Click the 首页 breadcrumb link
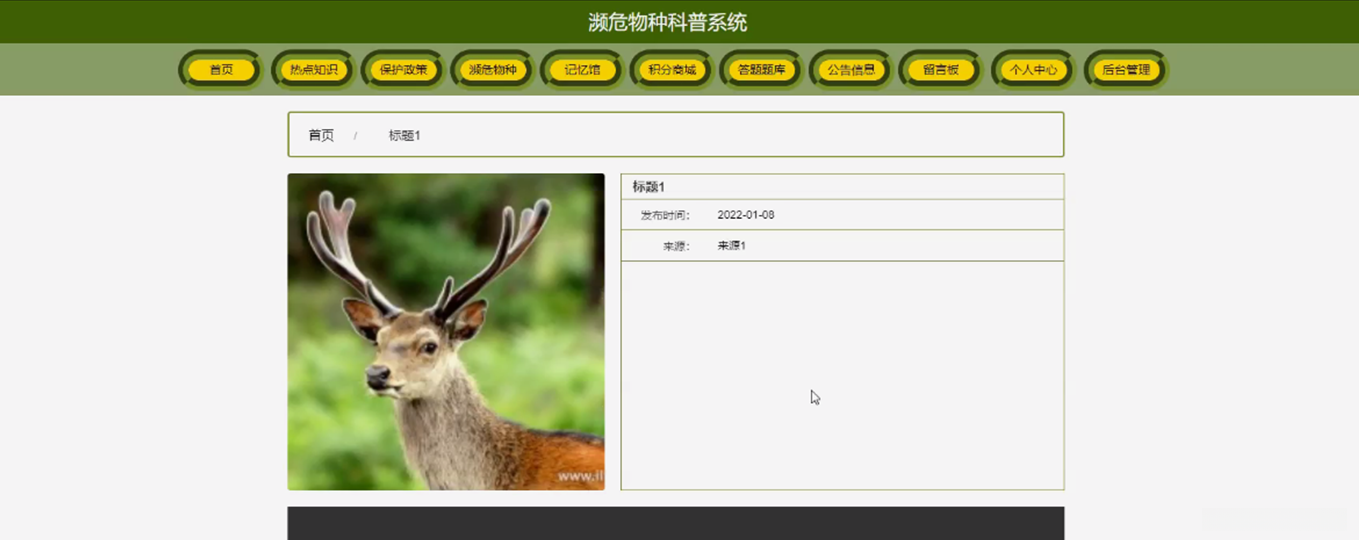 (x=321, y=135)
